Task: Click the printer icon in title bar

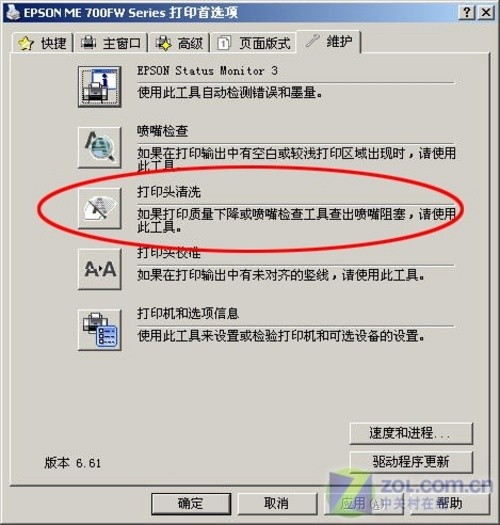Action: pos(13,12)
